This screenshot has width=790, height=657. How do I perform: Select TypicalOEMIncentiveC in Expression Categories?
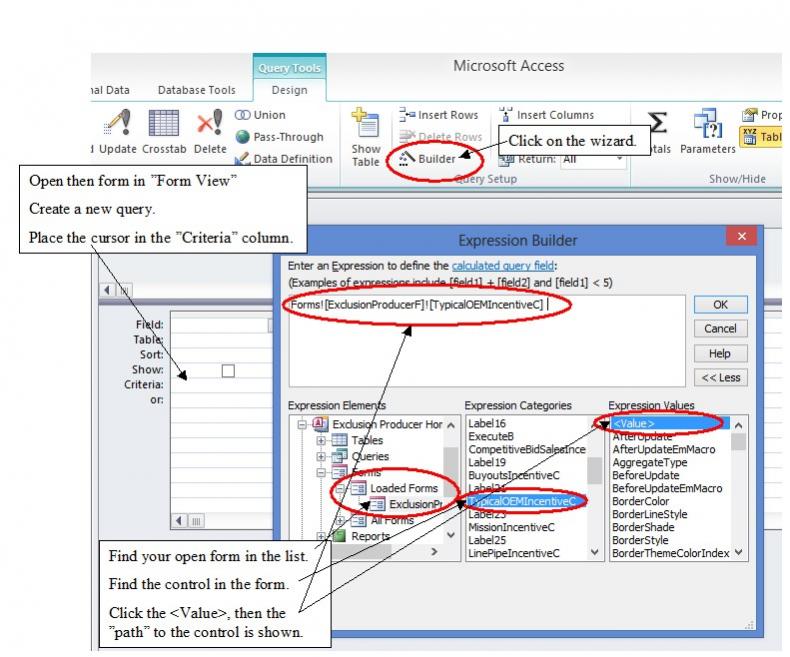click(x=522, y=501)
